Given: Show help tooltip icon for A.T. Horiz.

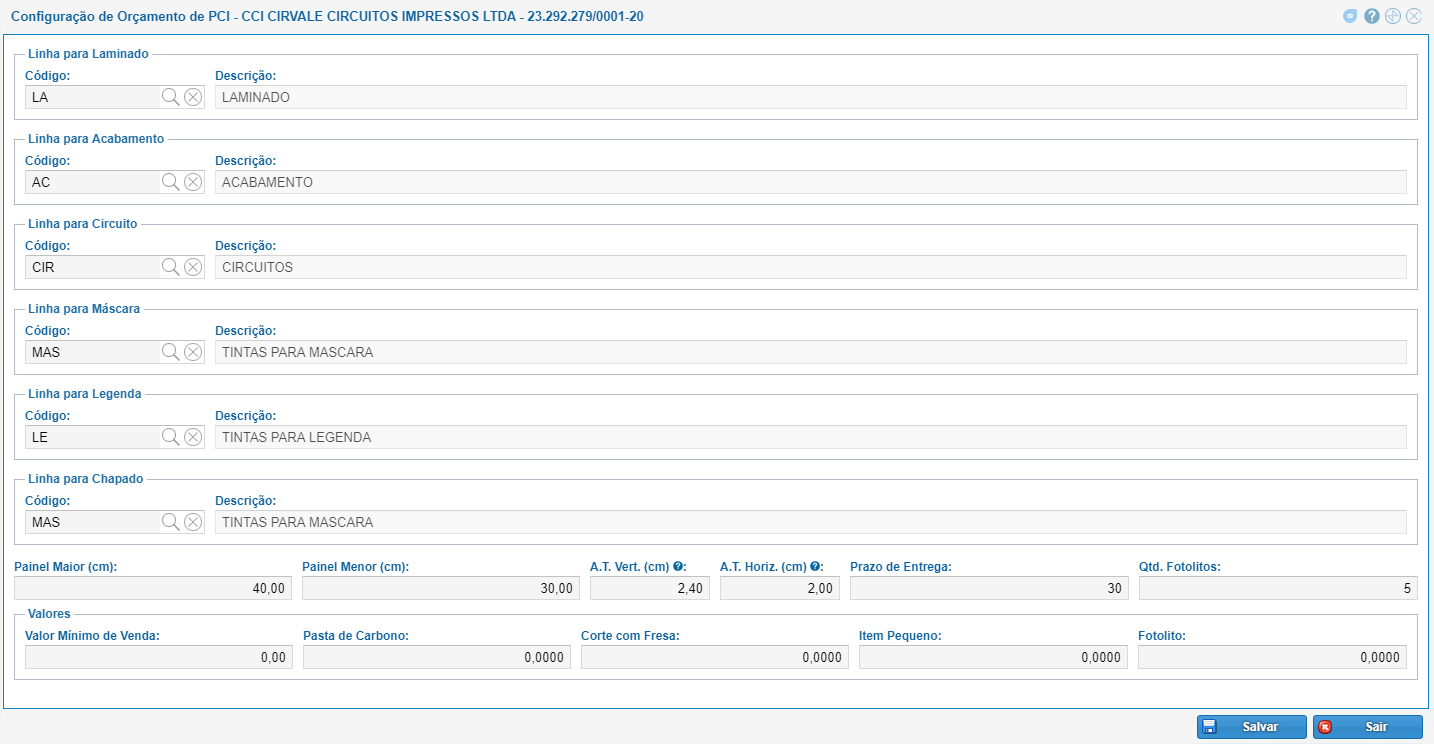Looking at the screenshot, I should pyautogui.click(x=815, y=566).
